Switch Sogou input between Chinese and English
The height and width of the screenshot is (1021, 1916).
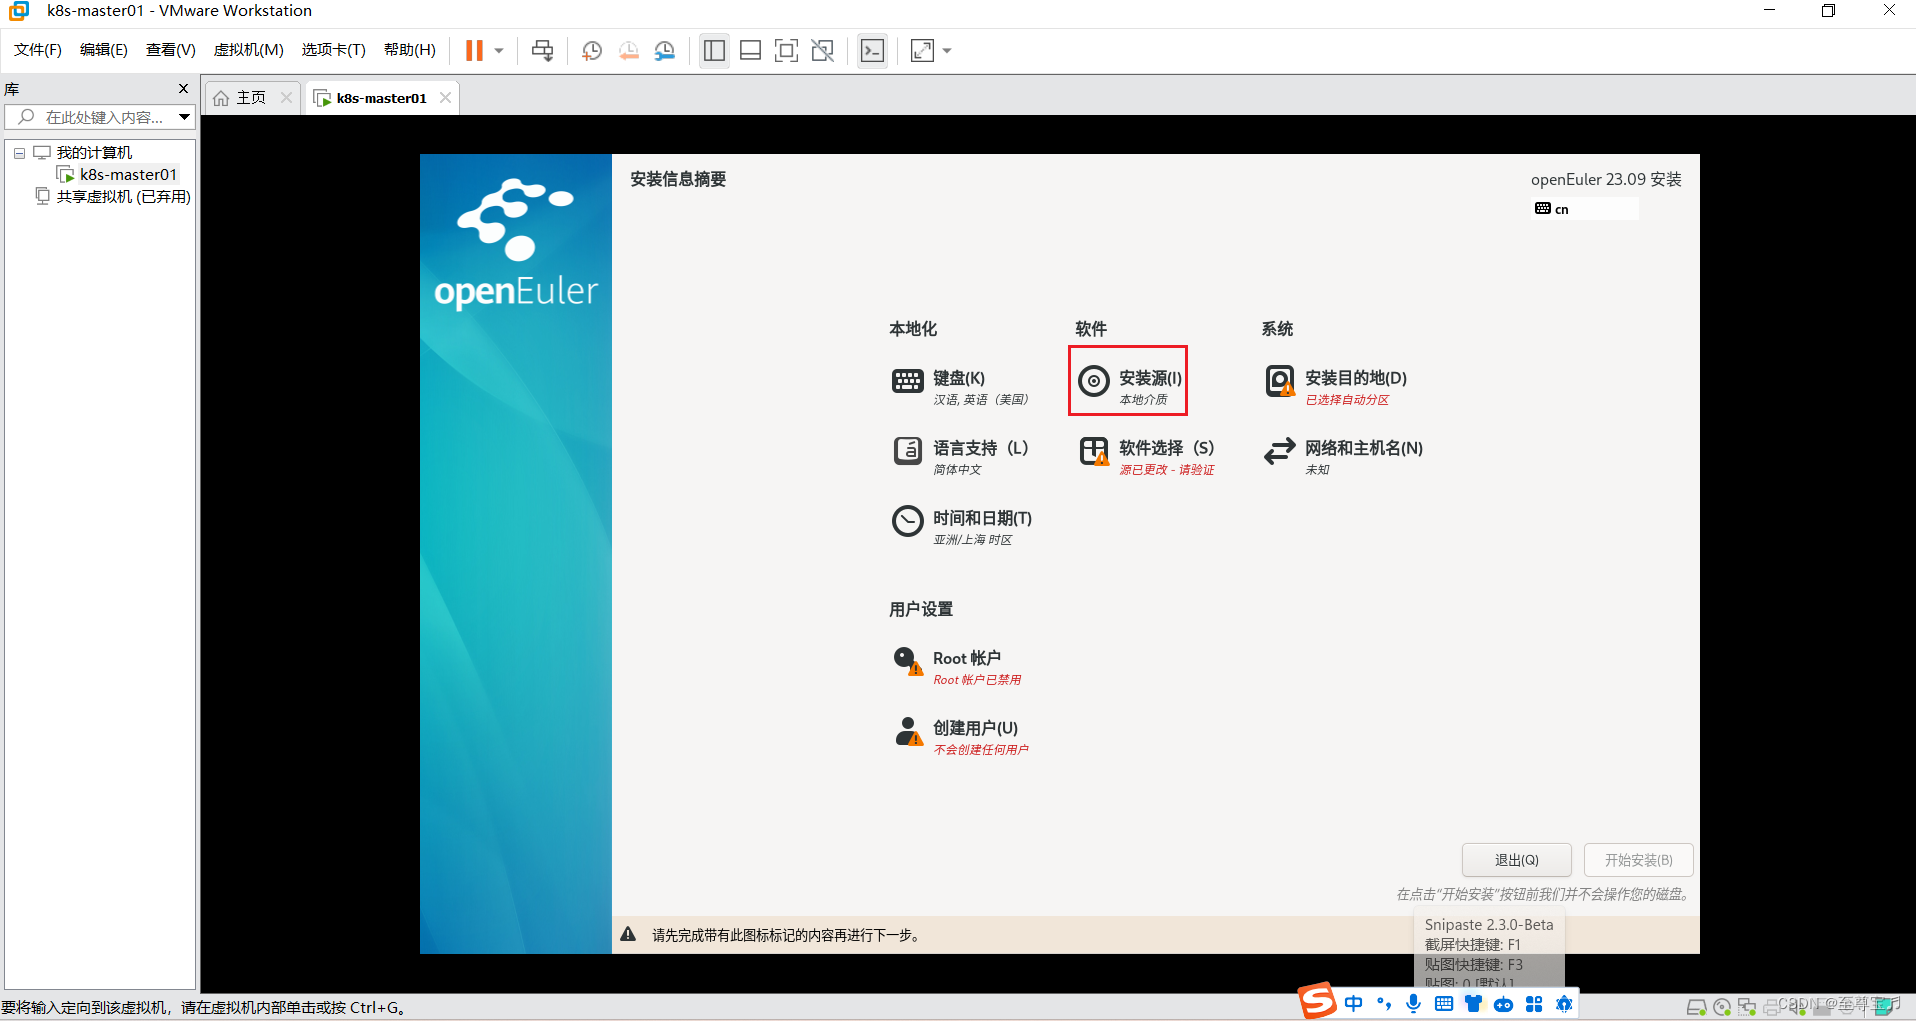click(x=1355, y=1003)
